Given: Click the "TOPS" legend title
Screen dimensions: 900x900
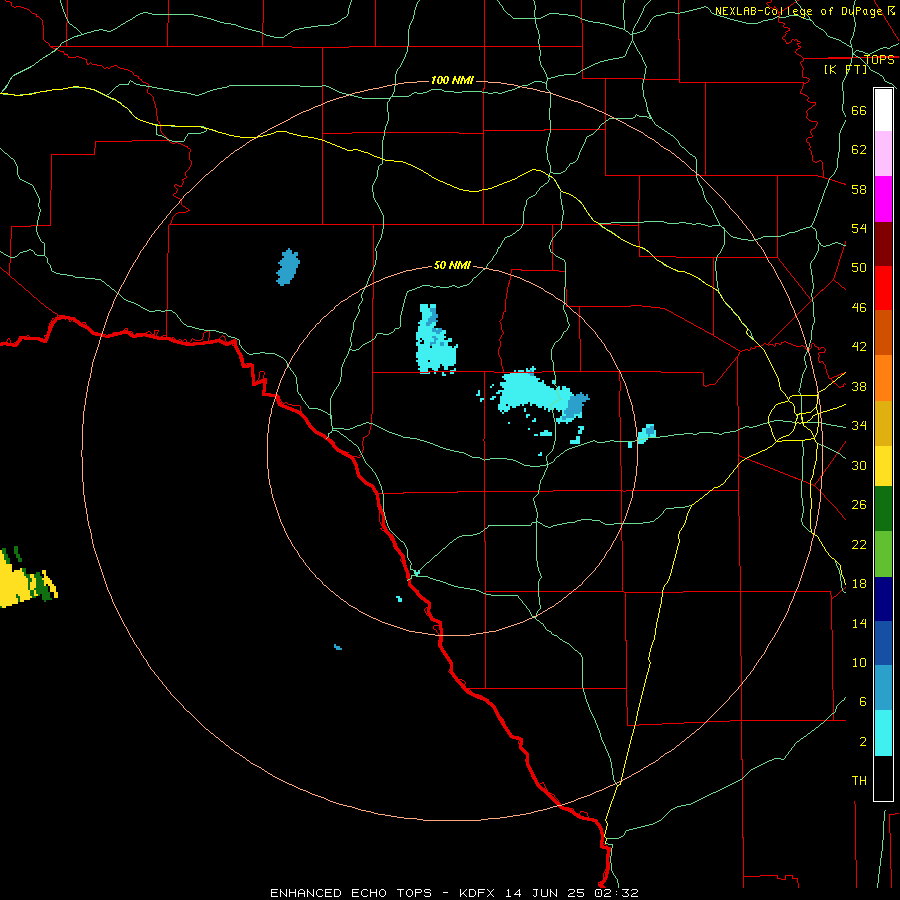Looking at the screenshot, I should 879,60.
